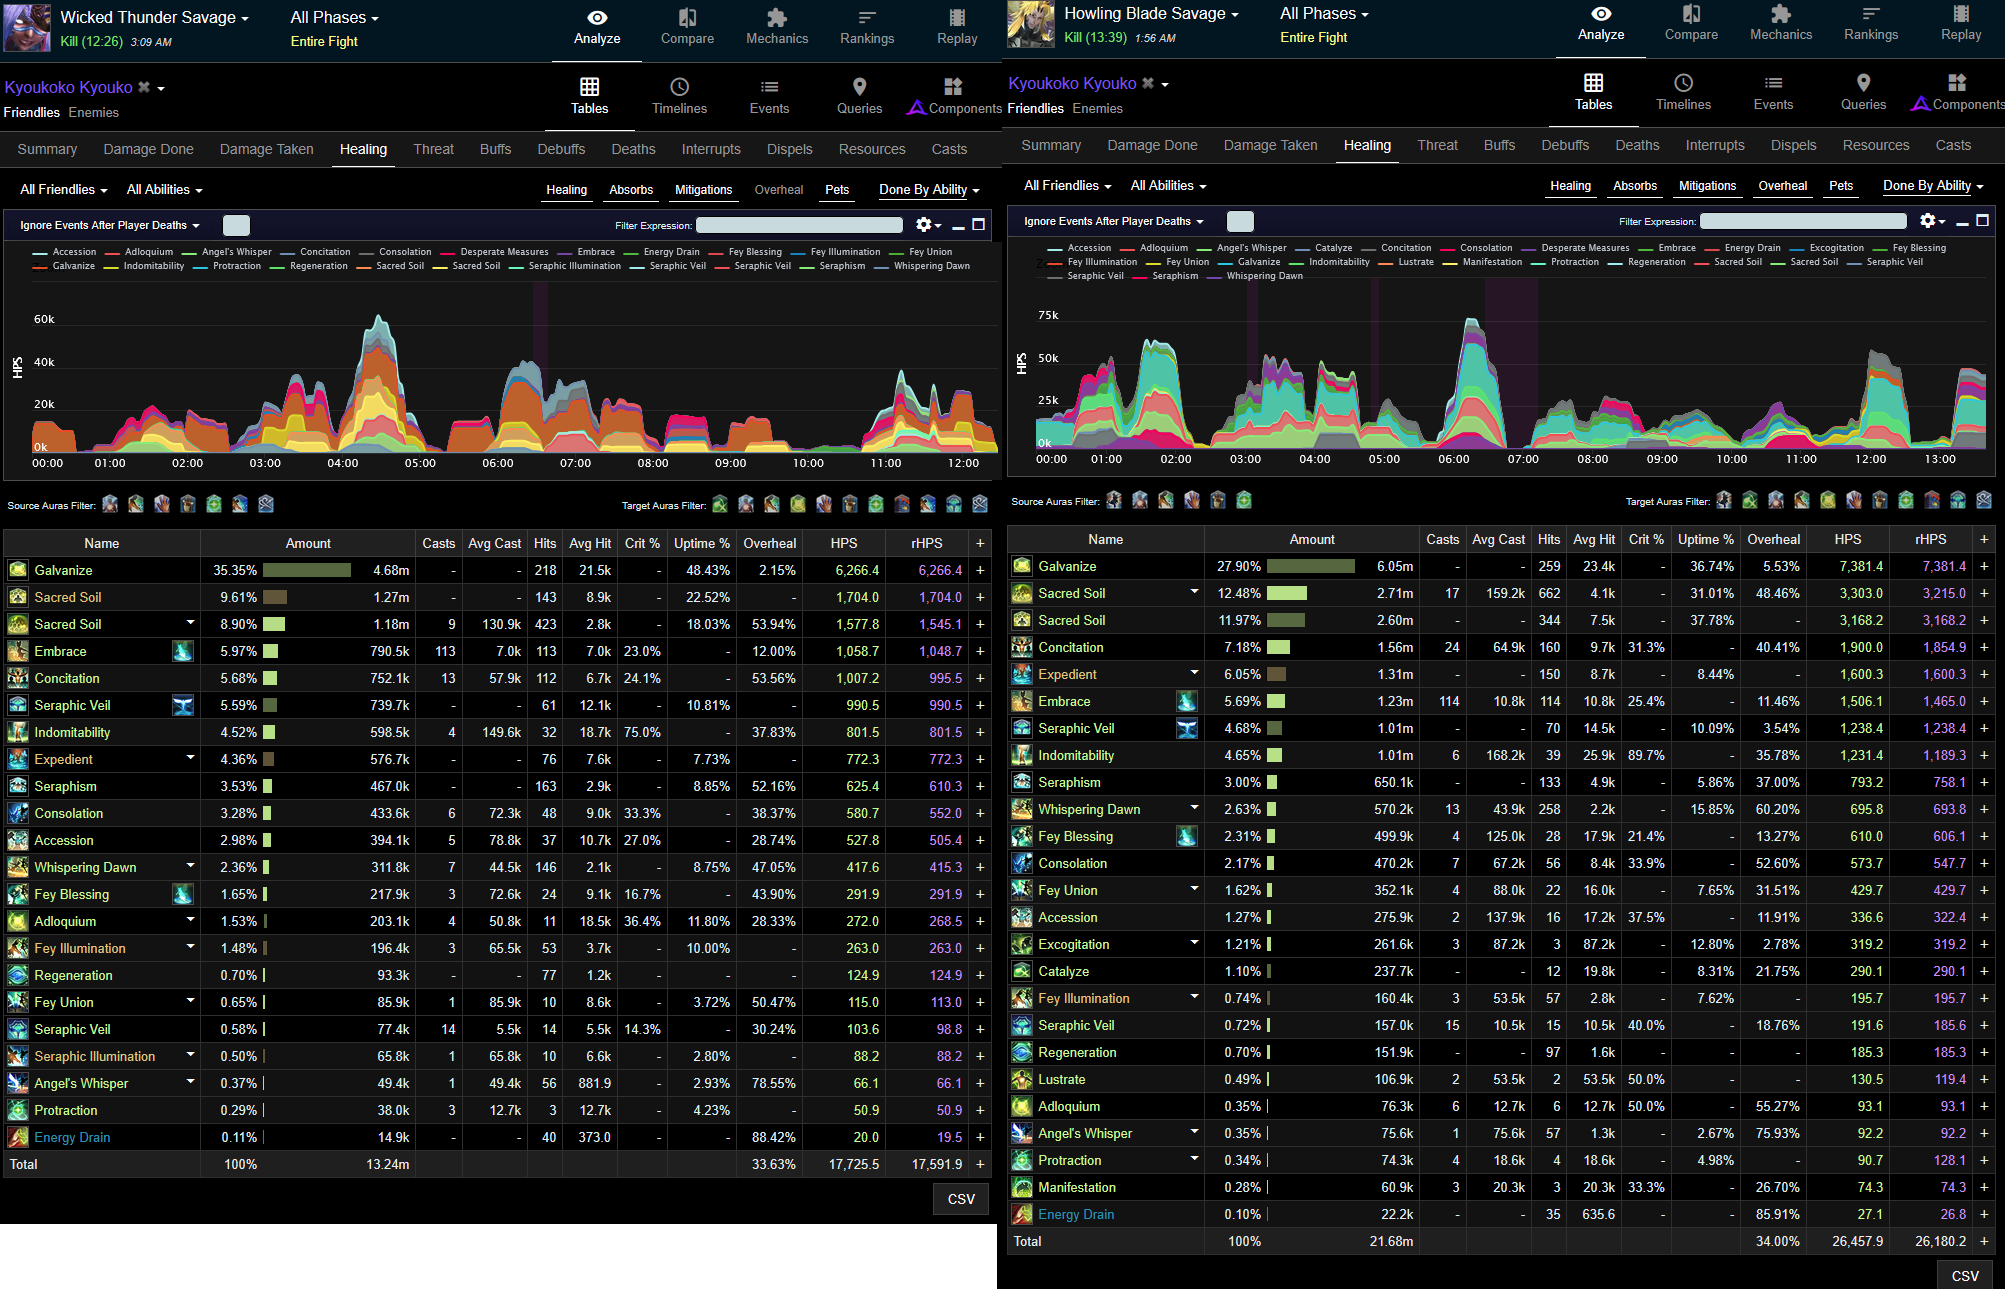Click Energy Drain icon in Wicked Thunder table

point(18,1137)
